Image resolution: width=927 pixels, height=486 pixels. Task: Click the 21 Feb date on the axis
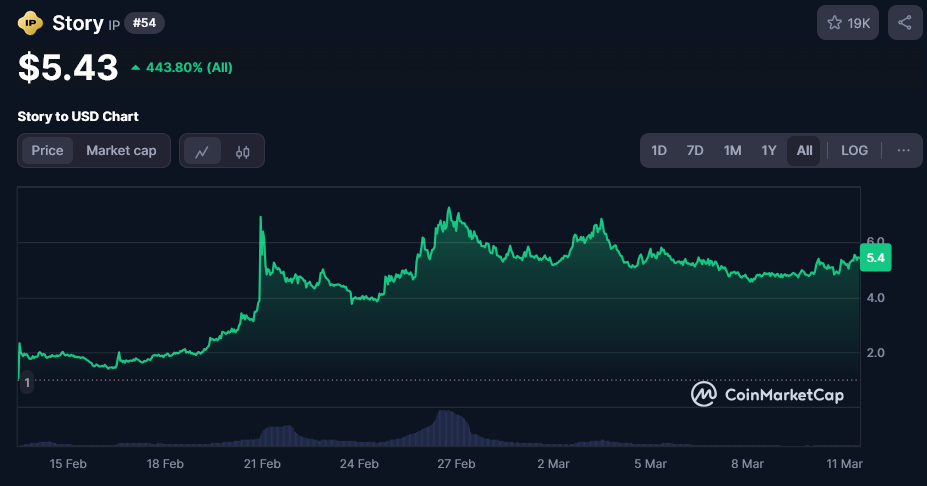pos(262,464)
